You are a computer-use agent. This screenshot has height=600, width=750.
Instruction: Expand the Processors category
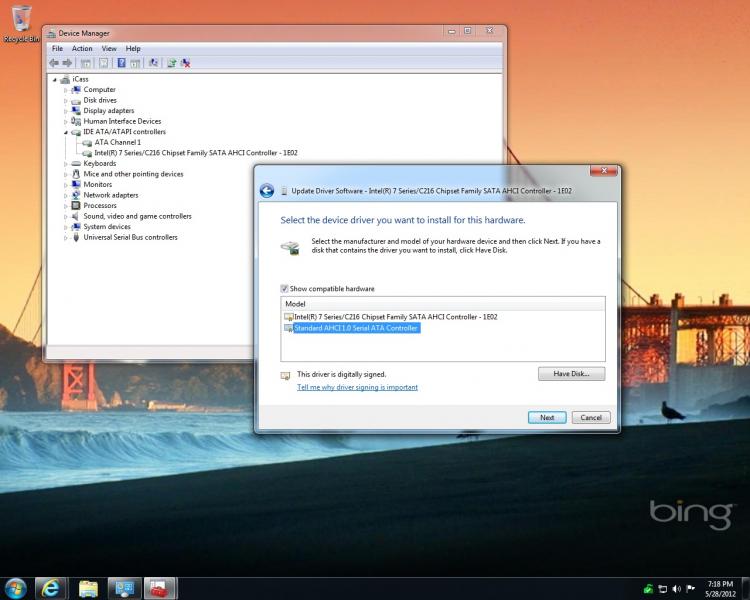point(66,206)
